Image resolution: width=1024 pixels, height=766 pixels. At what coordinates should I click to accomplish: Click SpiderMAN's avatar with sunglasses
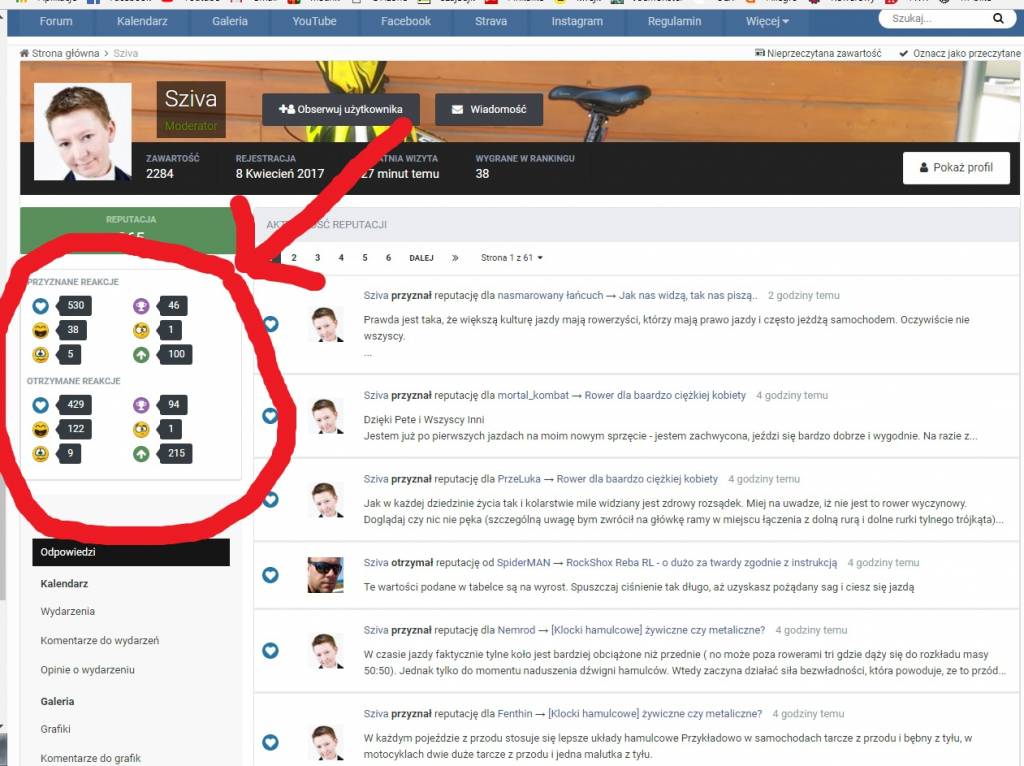coord(325,575)
